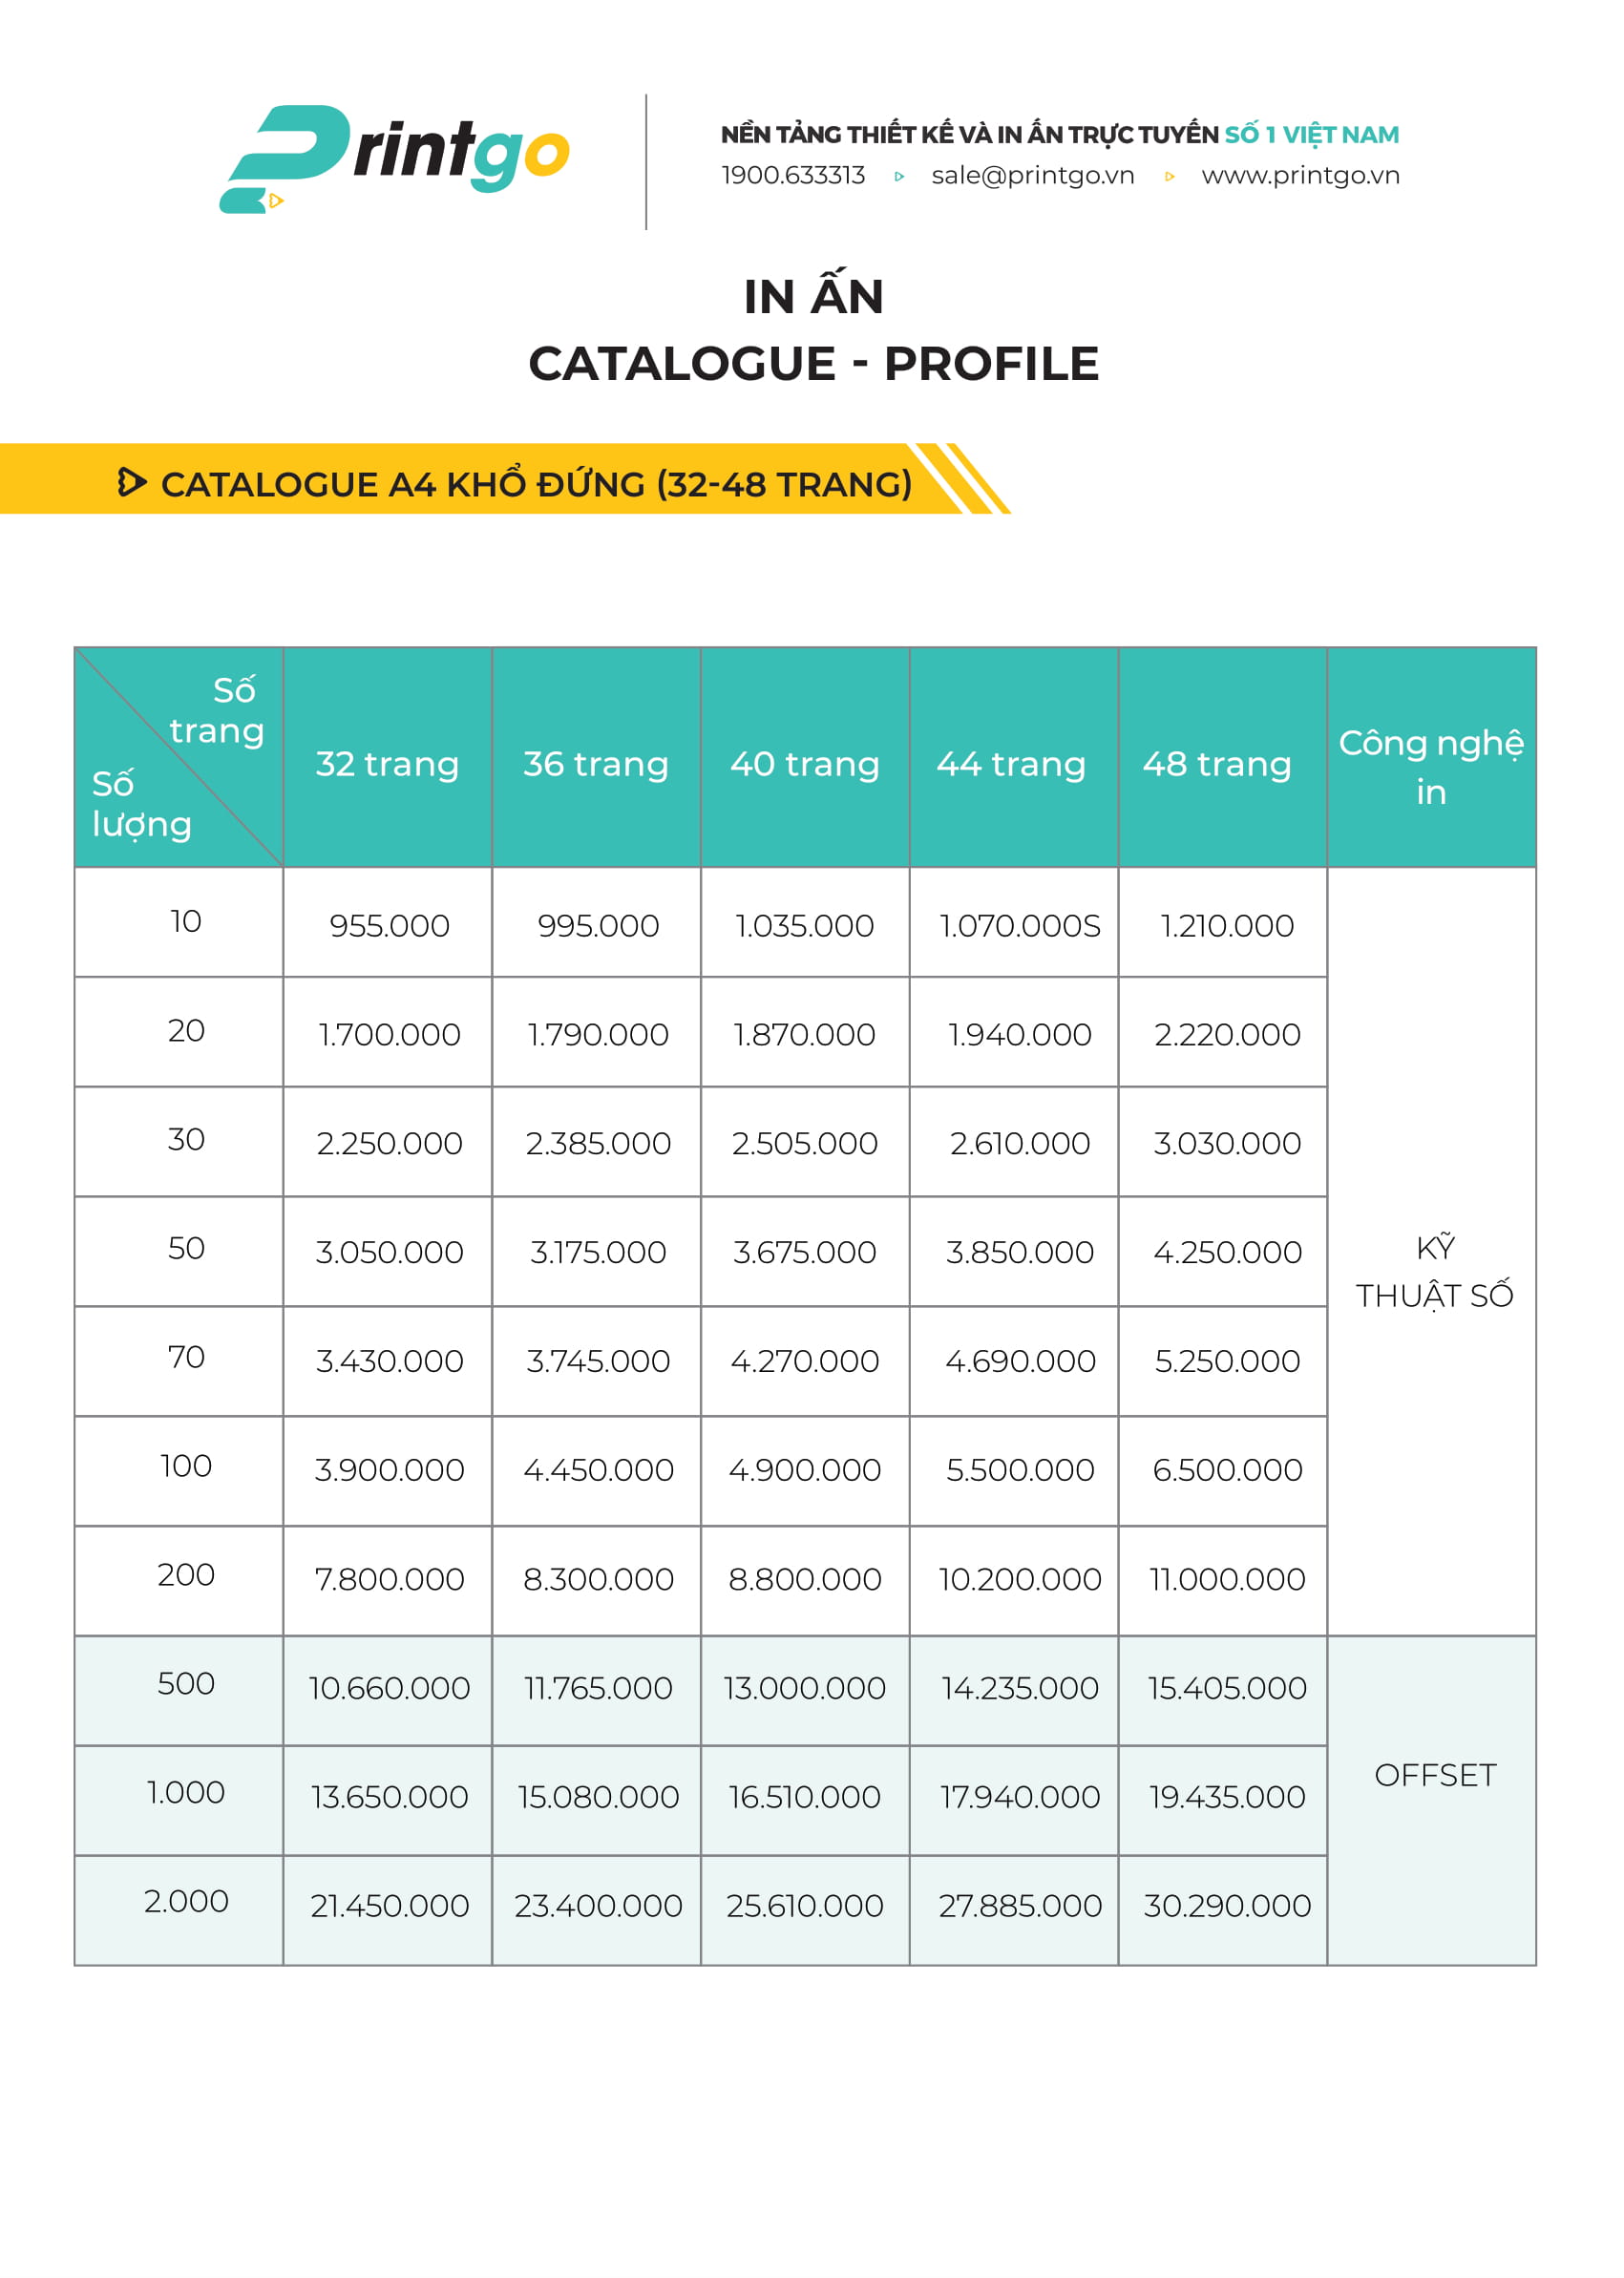Click the 30.290.000 price cell
The height and width of the screenshot is (2278, 1624).
click(x=1227, y=1906)
